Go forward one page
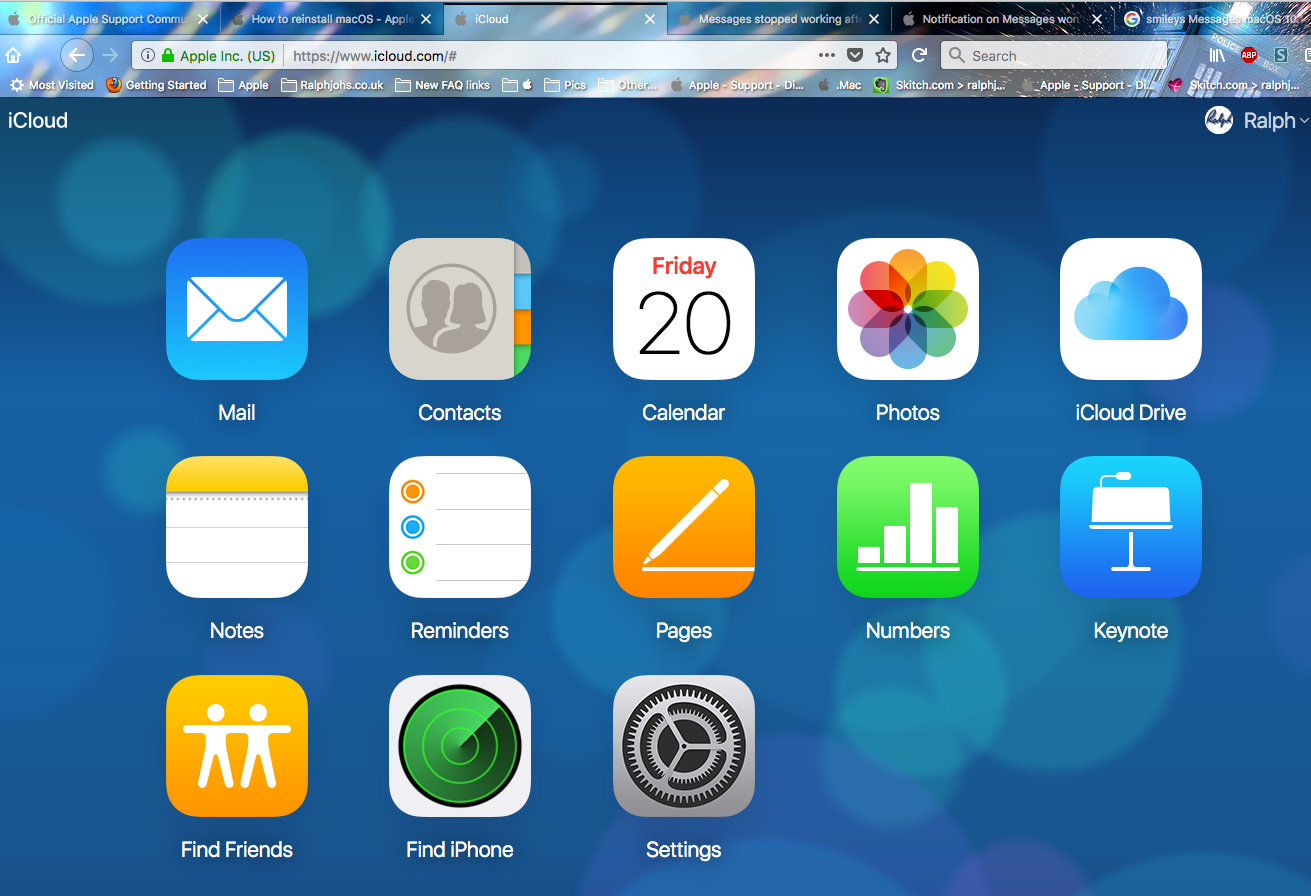Screen dimensions: 1311x896 (x=110, y=55)
